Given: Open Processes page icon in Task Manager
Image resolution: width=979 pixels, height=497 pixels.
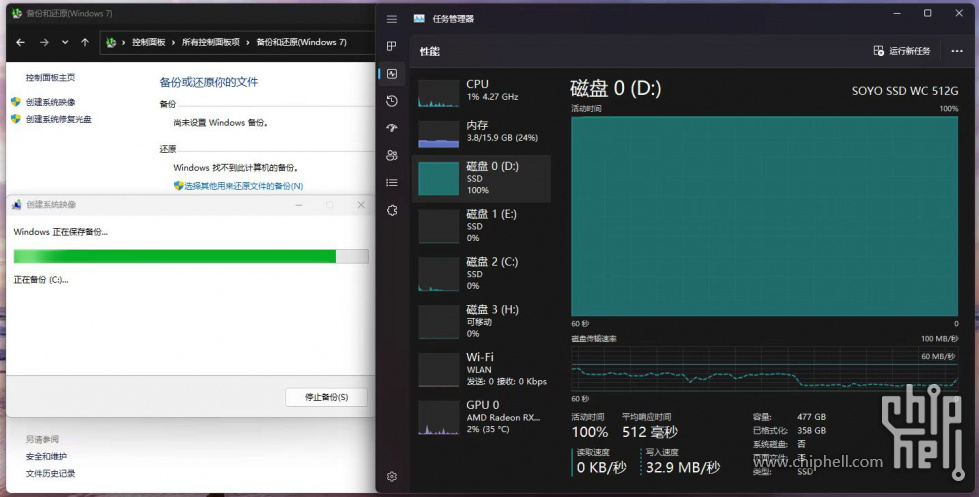Looking at the screenshot, I should click(391, 46).
